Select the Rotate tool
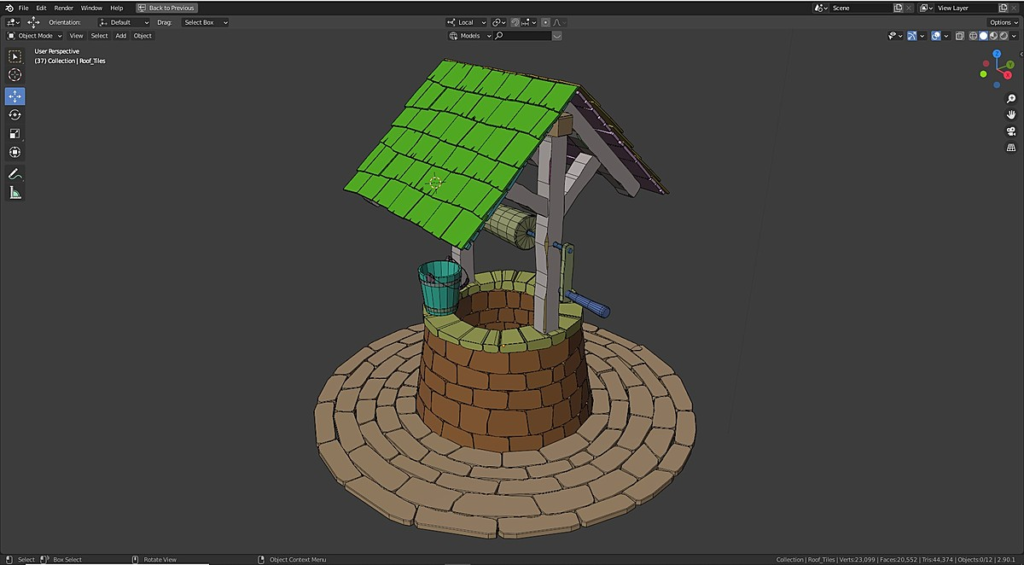 (15, 115)
